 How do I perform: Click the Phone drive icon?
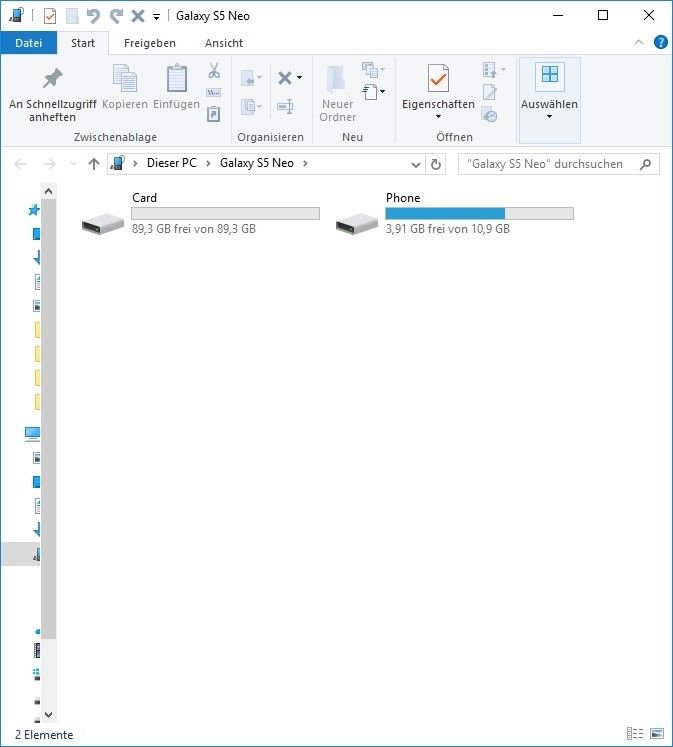pos(357,223)
